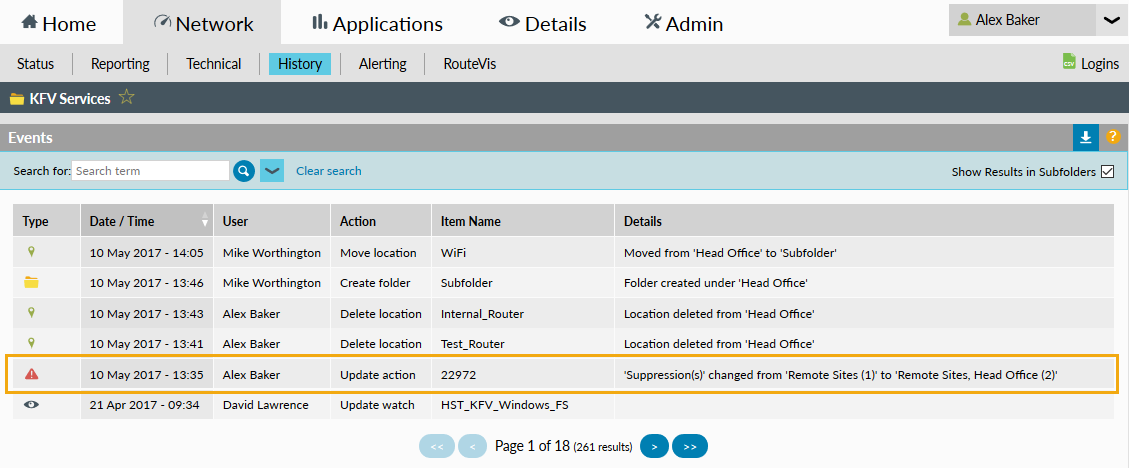Click the CSV file icon beside Logins
The height and width of the screenshot is (468, 1129).
tap(1069, 62)
